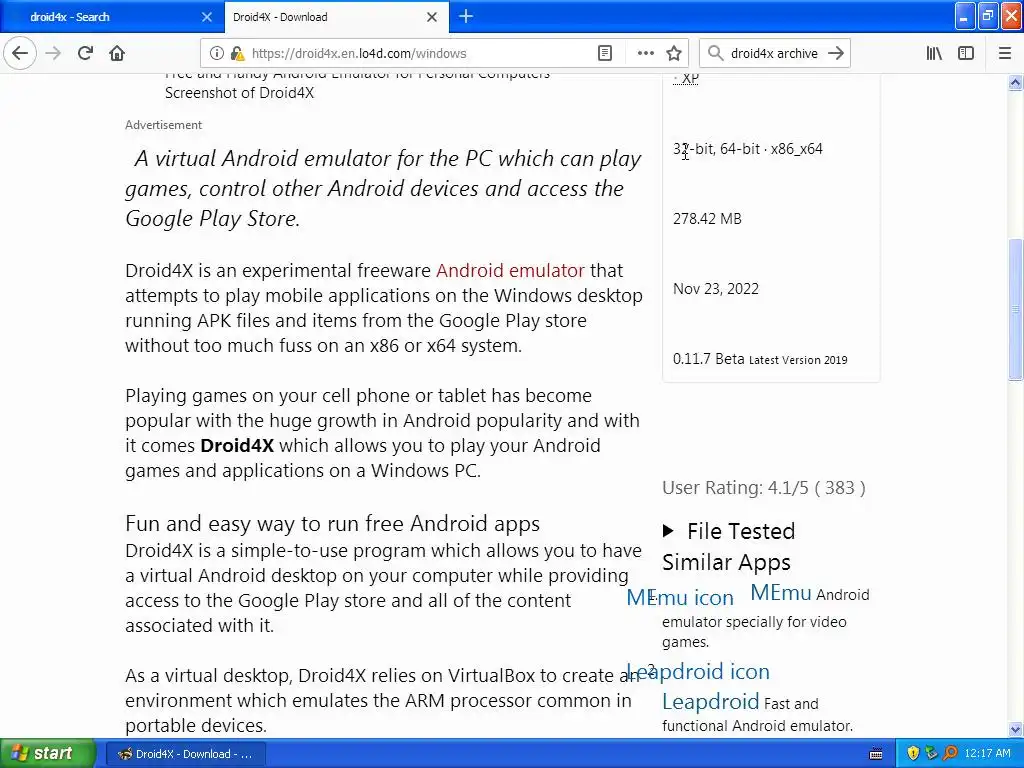Open the Firefox home page

pos(117,53)
